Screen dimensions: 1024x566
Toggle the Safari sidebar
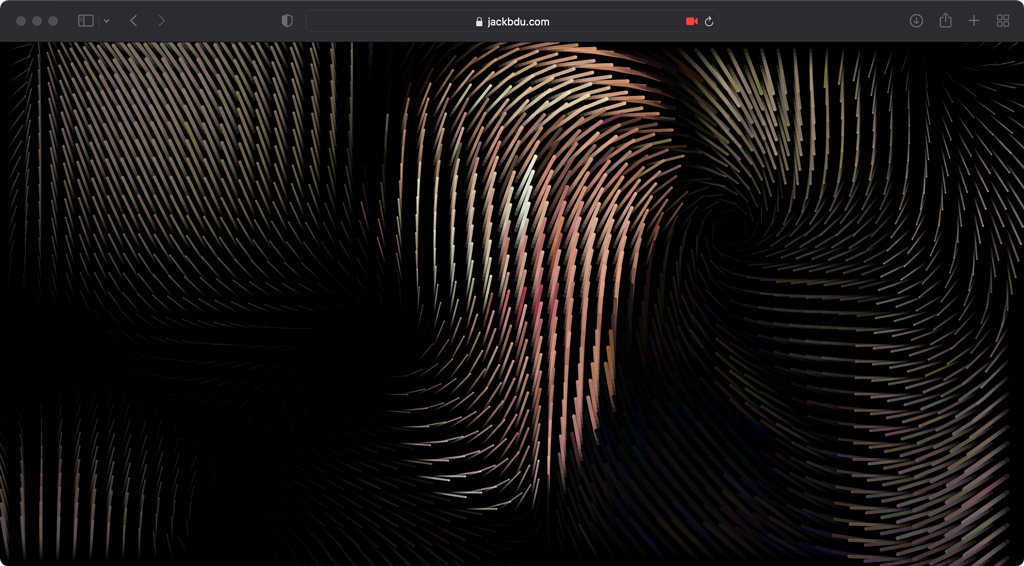[x=86, y=21]
